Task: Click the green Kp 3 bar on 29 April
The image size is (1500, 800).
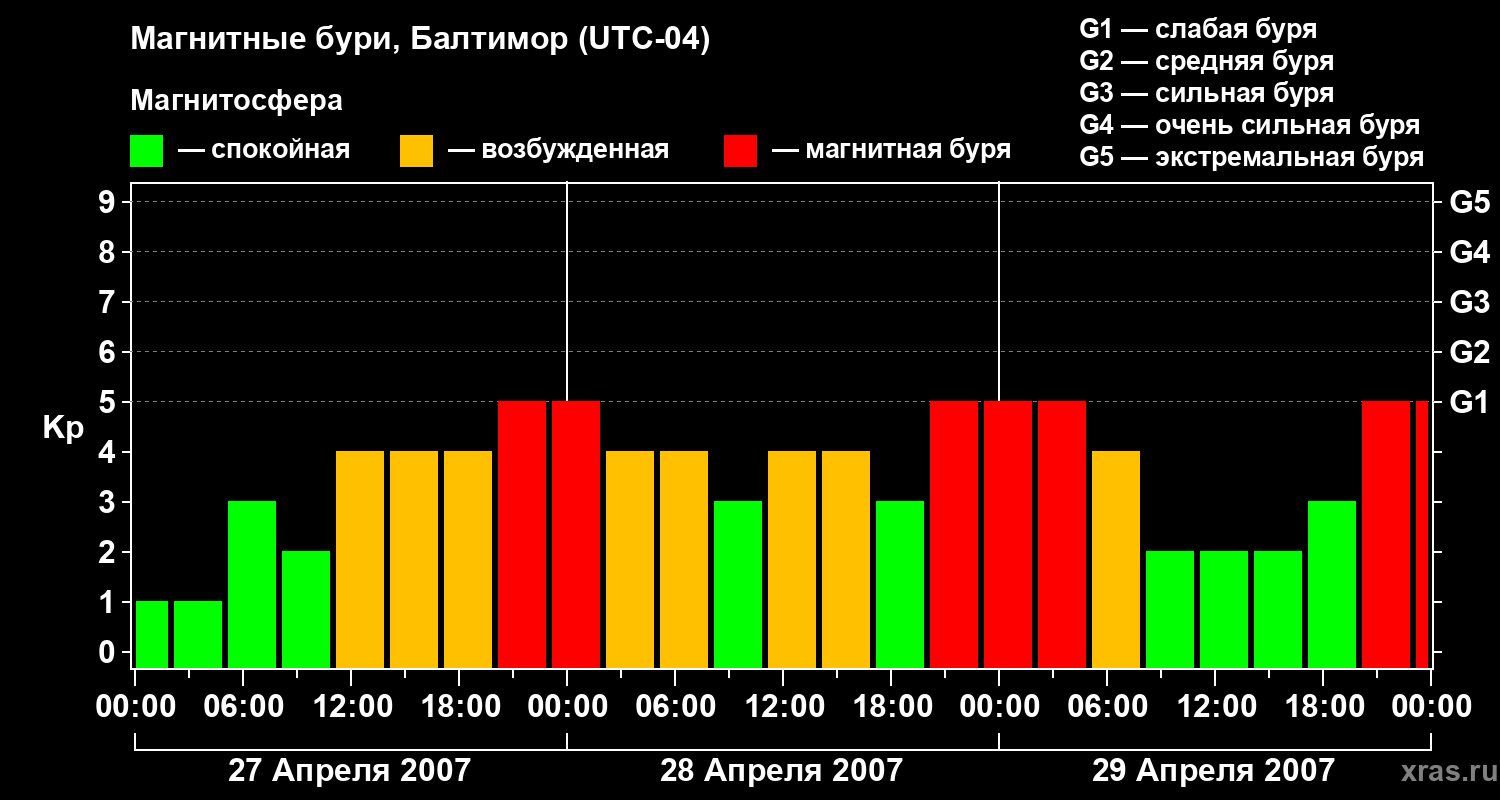Action: point(1332,584)
